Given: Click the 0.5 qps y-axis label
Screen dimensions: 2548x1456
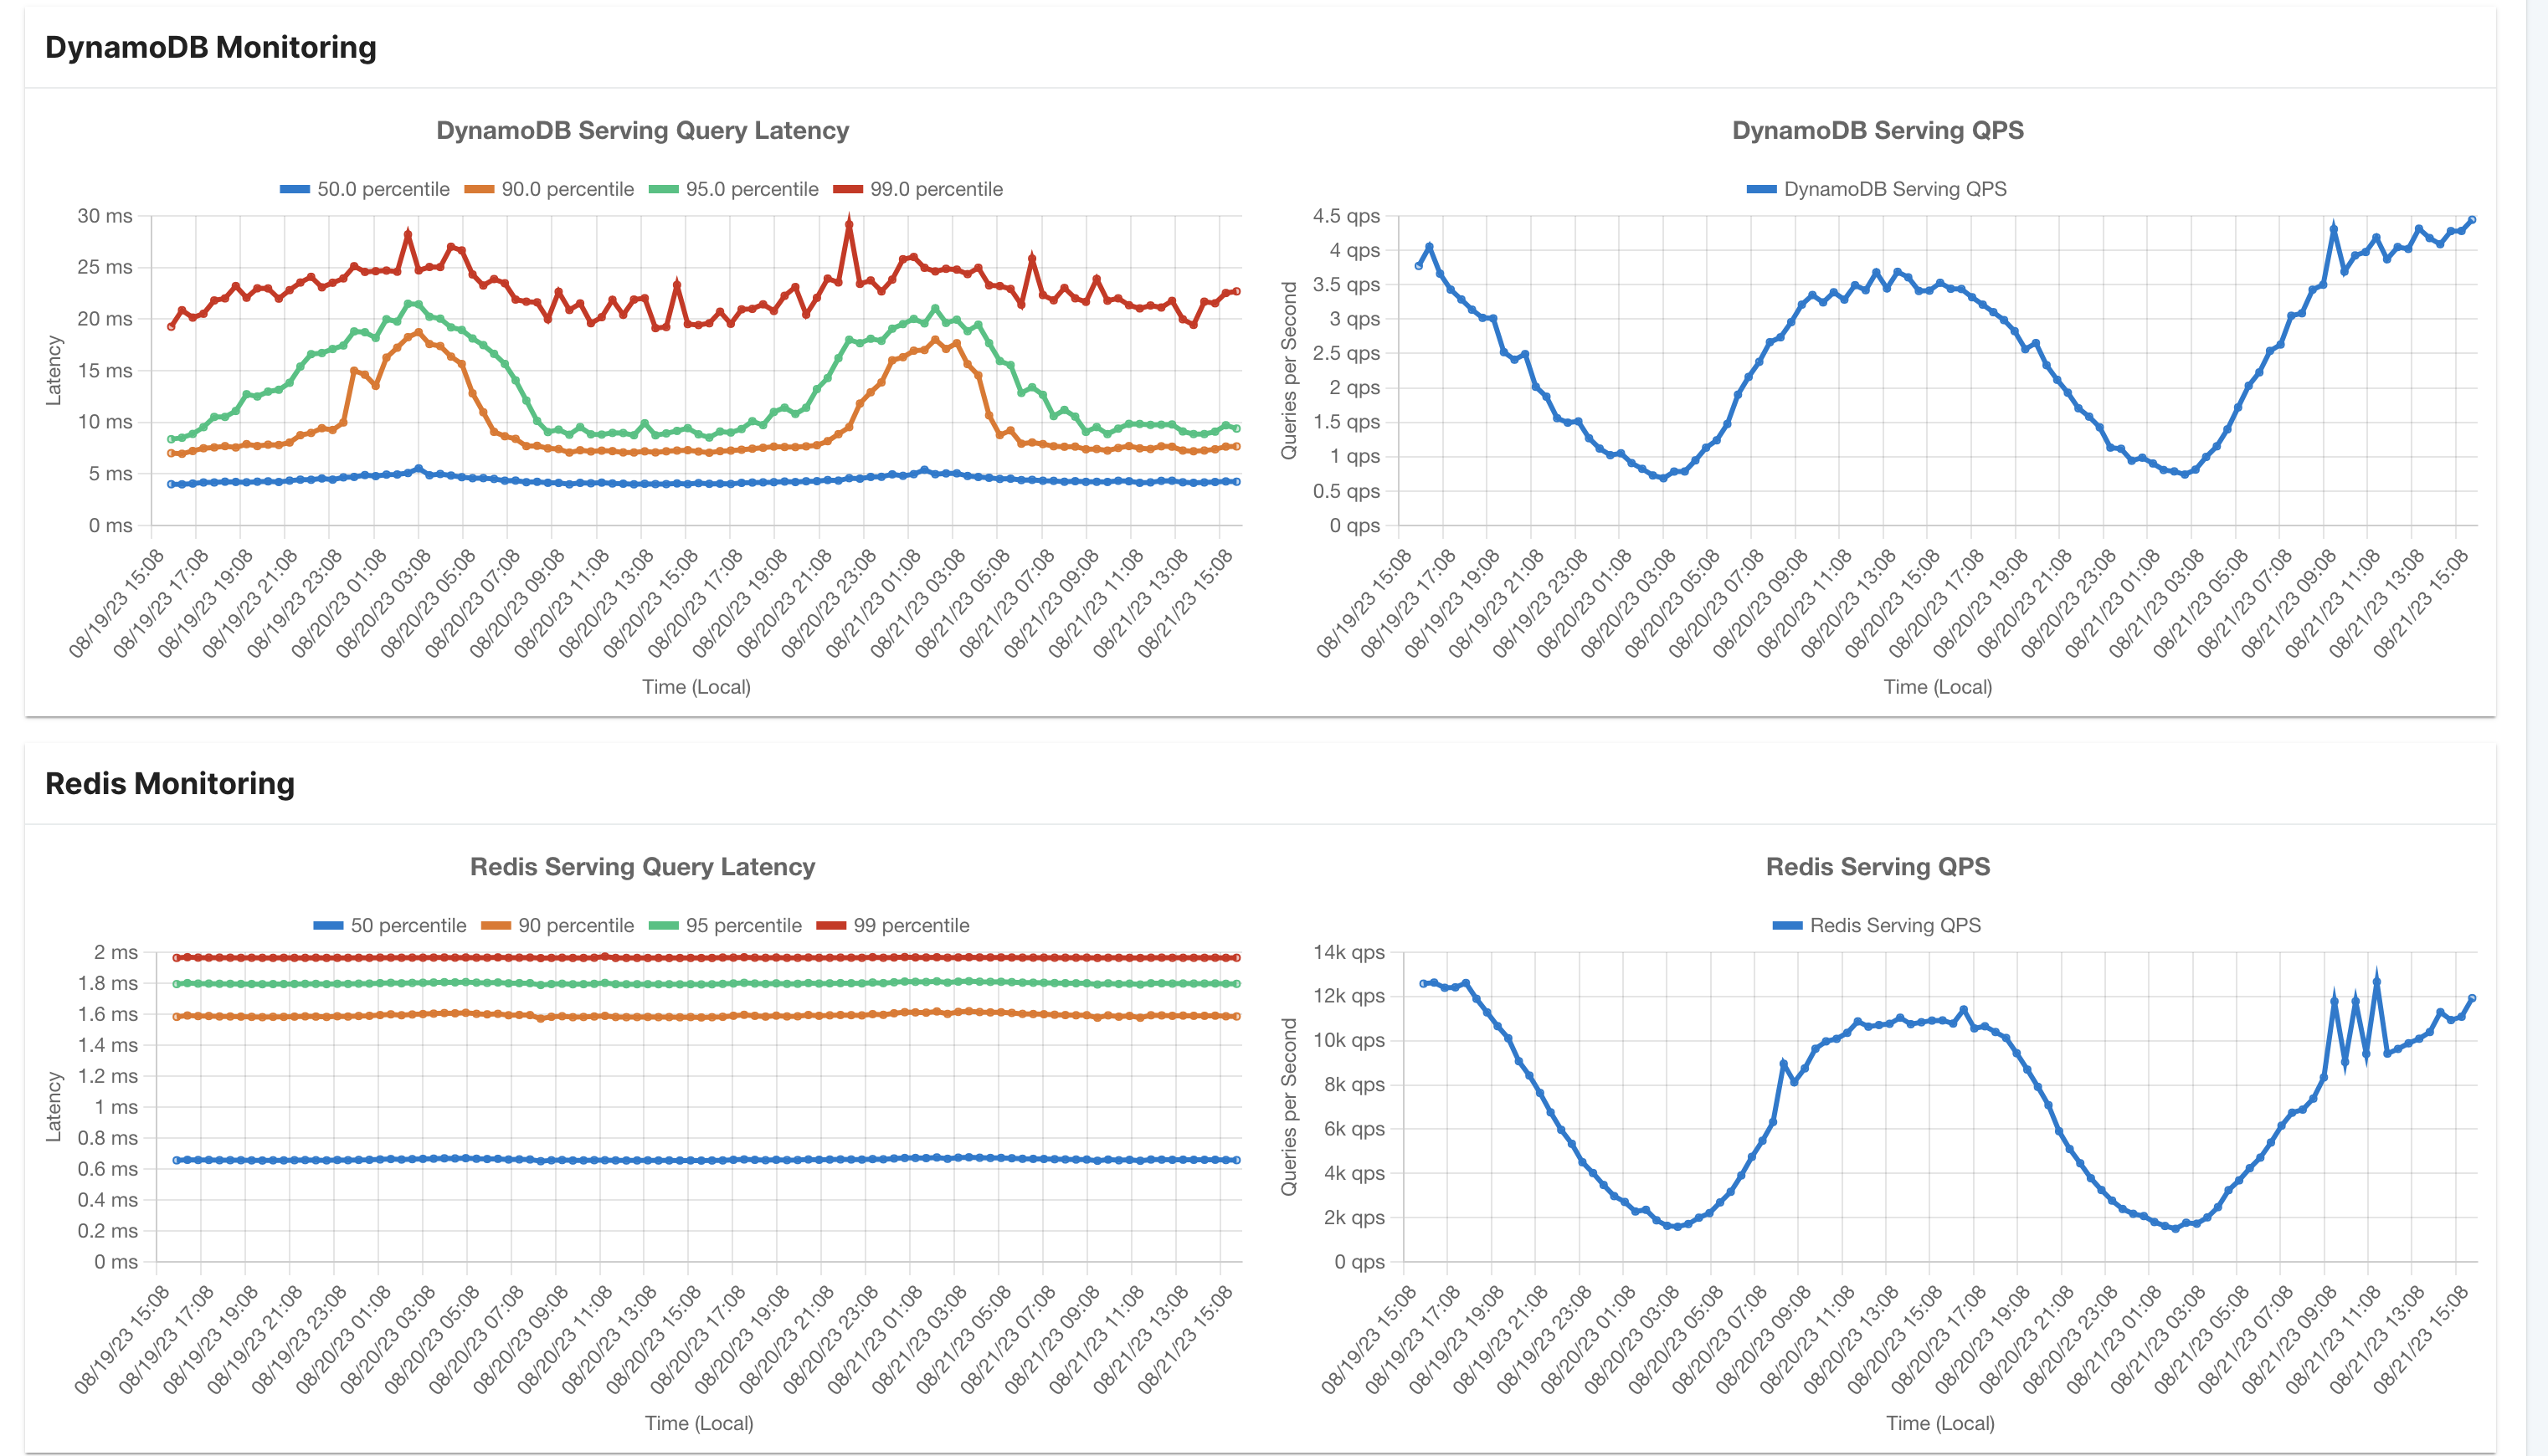Looking at the screenshot, I should (1346, 491).
